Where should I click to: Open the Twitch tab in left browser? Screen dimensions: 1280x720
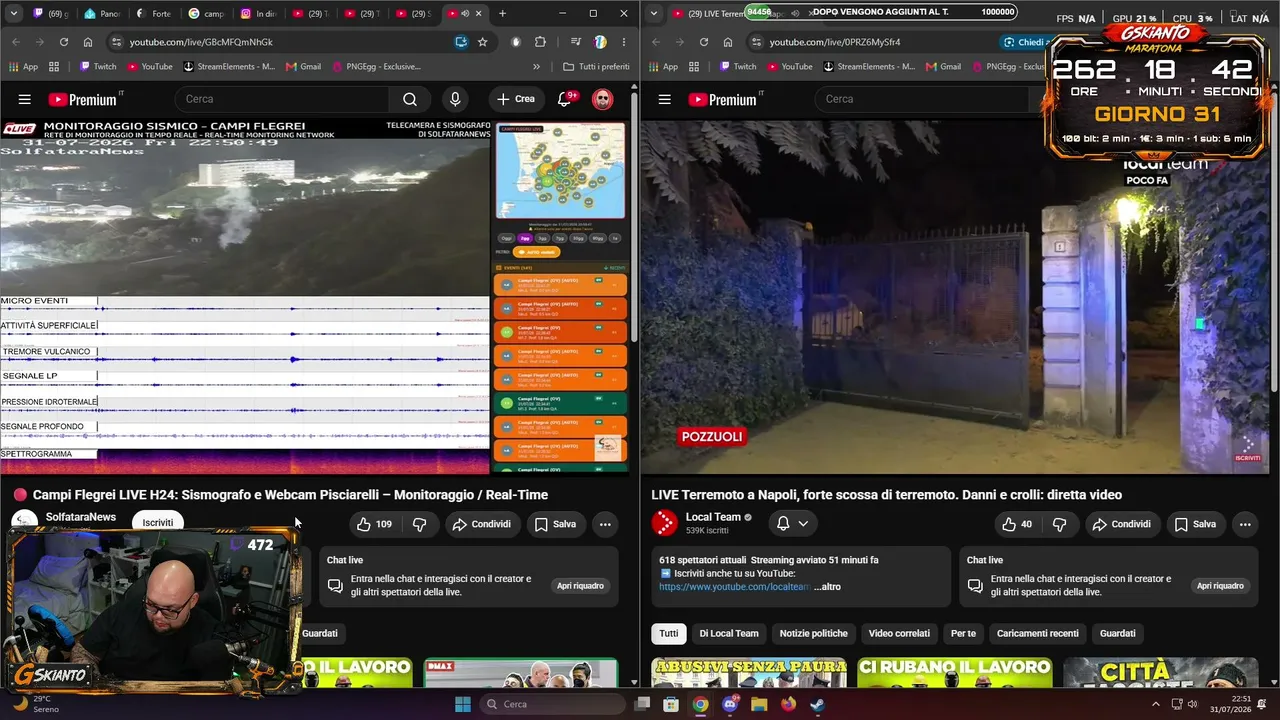(x=52, y=14)
